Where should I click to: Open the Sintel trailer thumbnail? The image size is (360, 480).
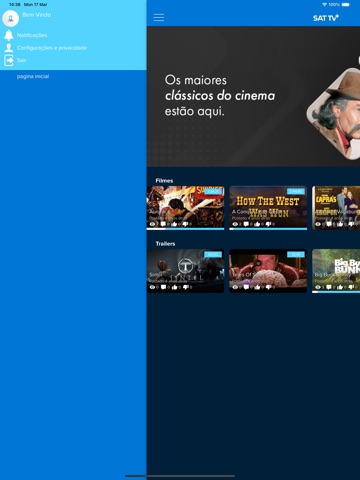coord(185,271)
